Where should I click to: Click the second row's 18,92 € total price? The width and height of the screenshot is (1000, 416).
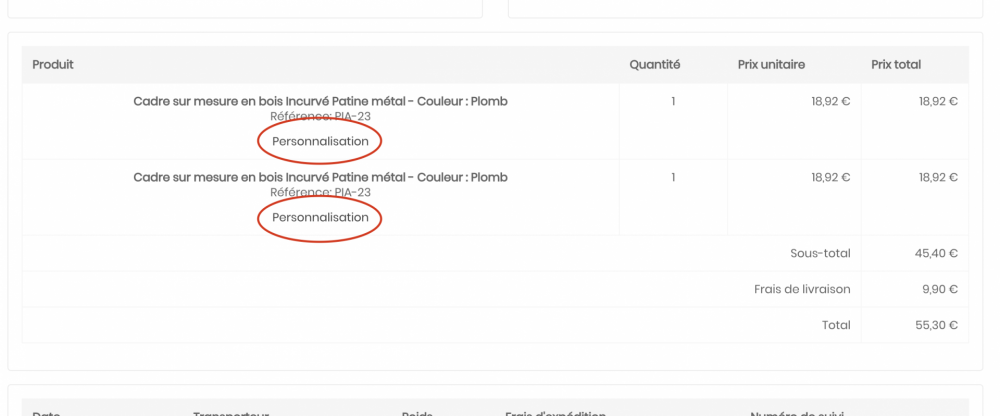click(938, 177)
